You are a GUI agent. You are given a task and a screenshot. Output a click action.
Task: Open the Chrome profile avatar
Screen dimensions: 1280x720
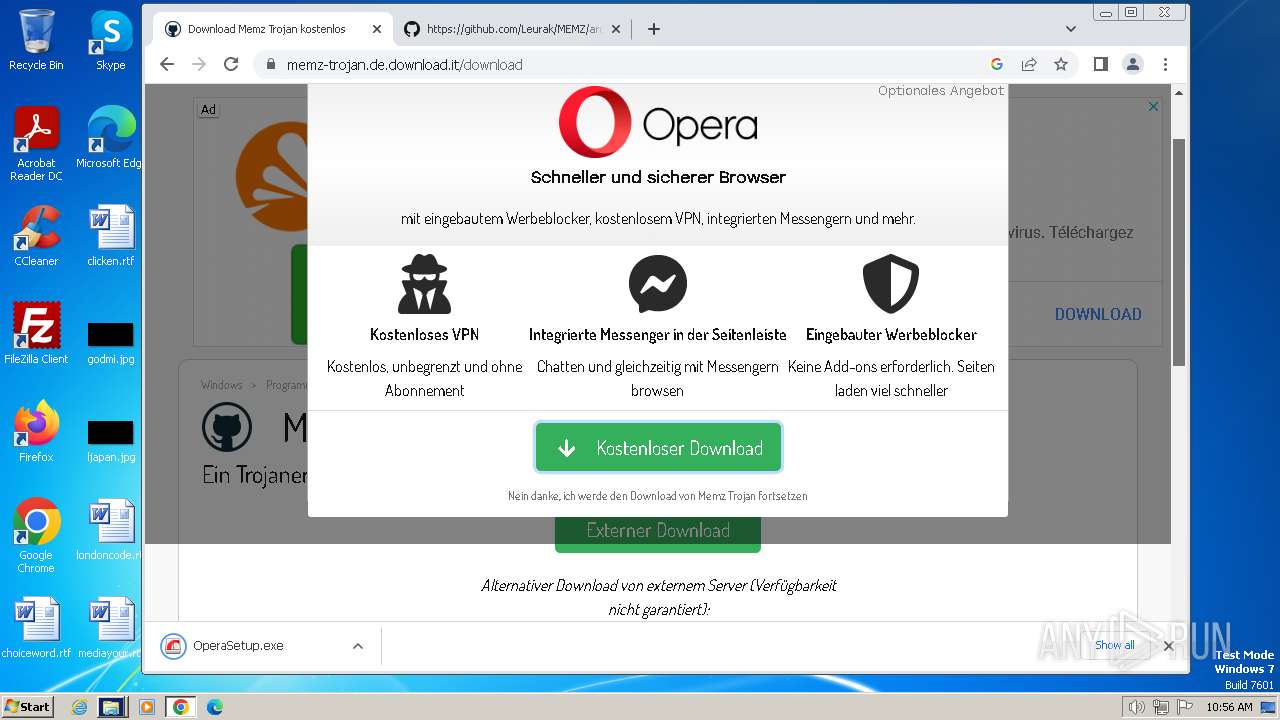click(x=1133, y=64)
